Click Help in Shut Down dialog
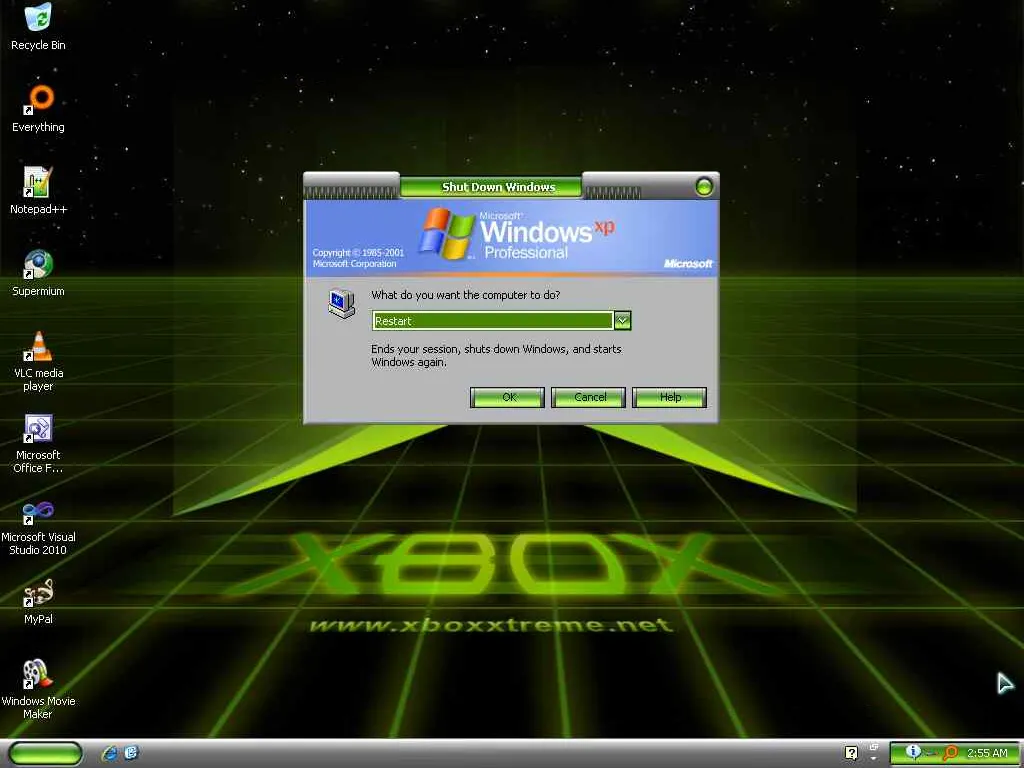Screen dimensions: 1024x768 [x=669, y=397]
